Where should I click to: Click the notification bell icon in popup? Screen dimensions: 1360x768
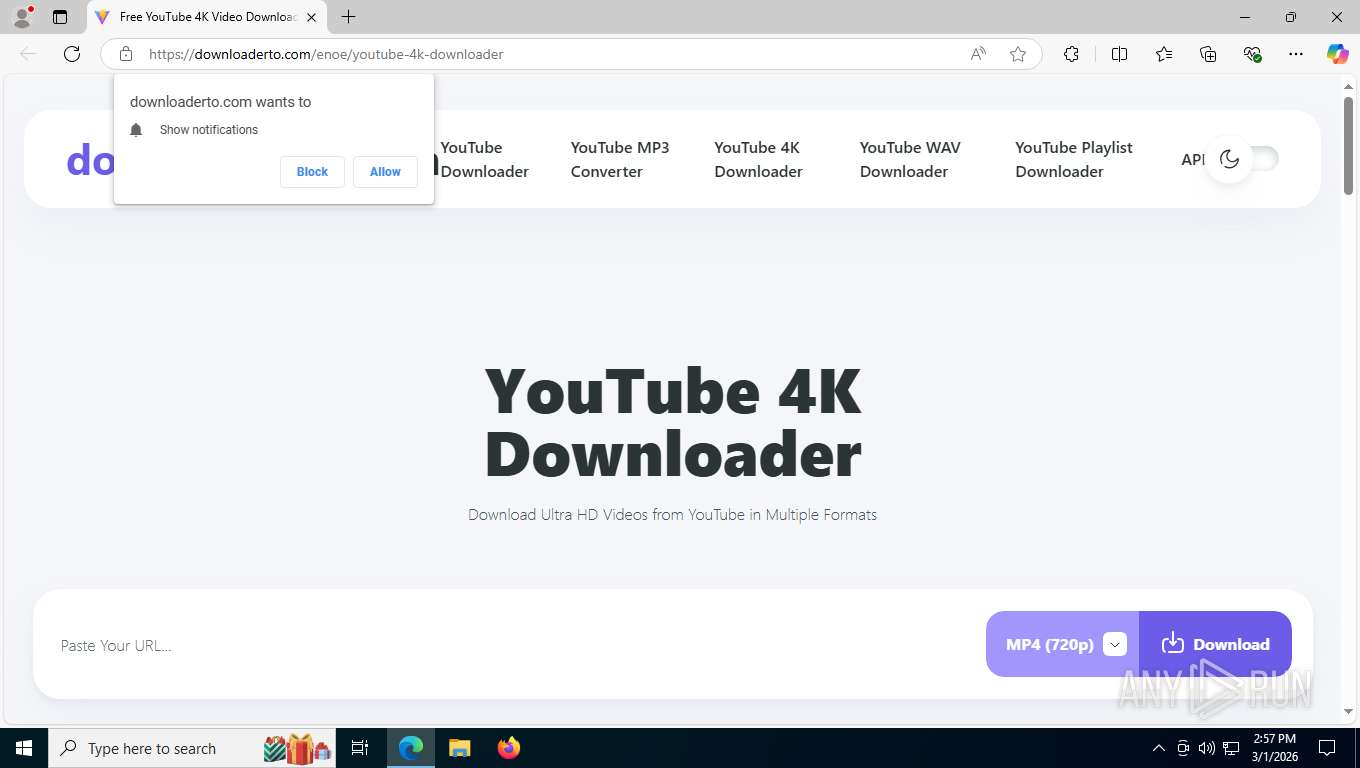pyautogui.click(x=137, y=130)
